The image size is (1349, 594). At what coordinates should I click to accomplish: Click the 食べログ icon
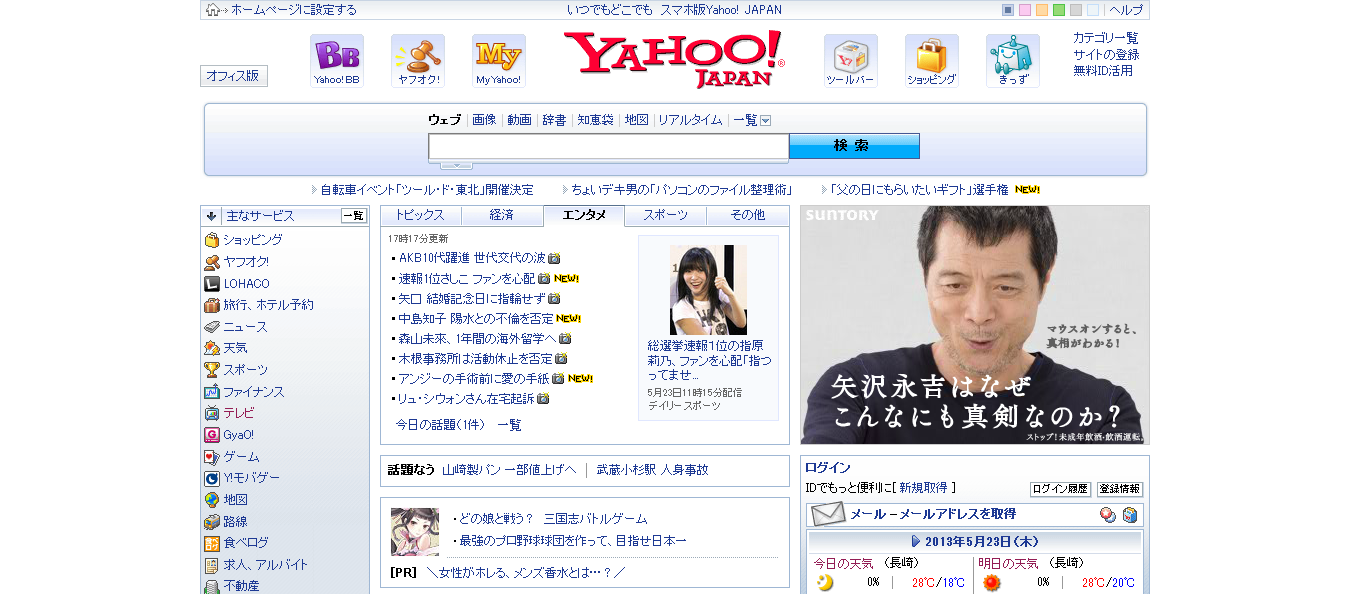point(212,543)
